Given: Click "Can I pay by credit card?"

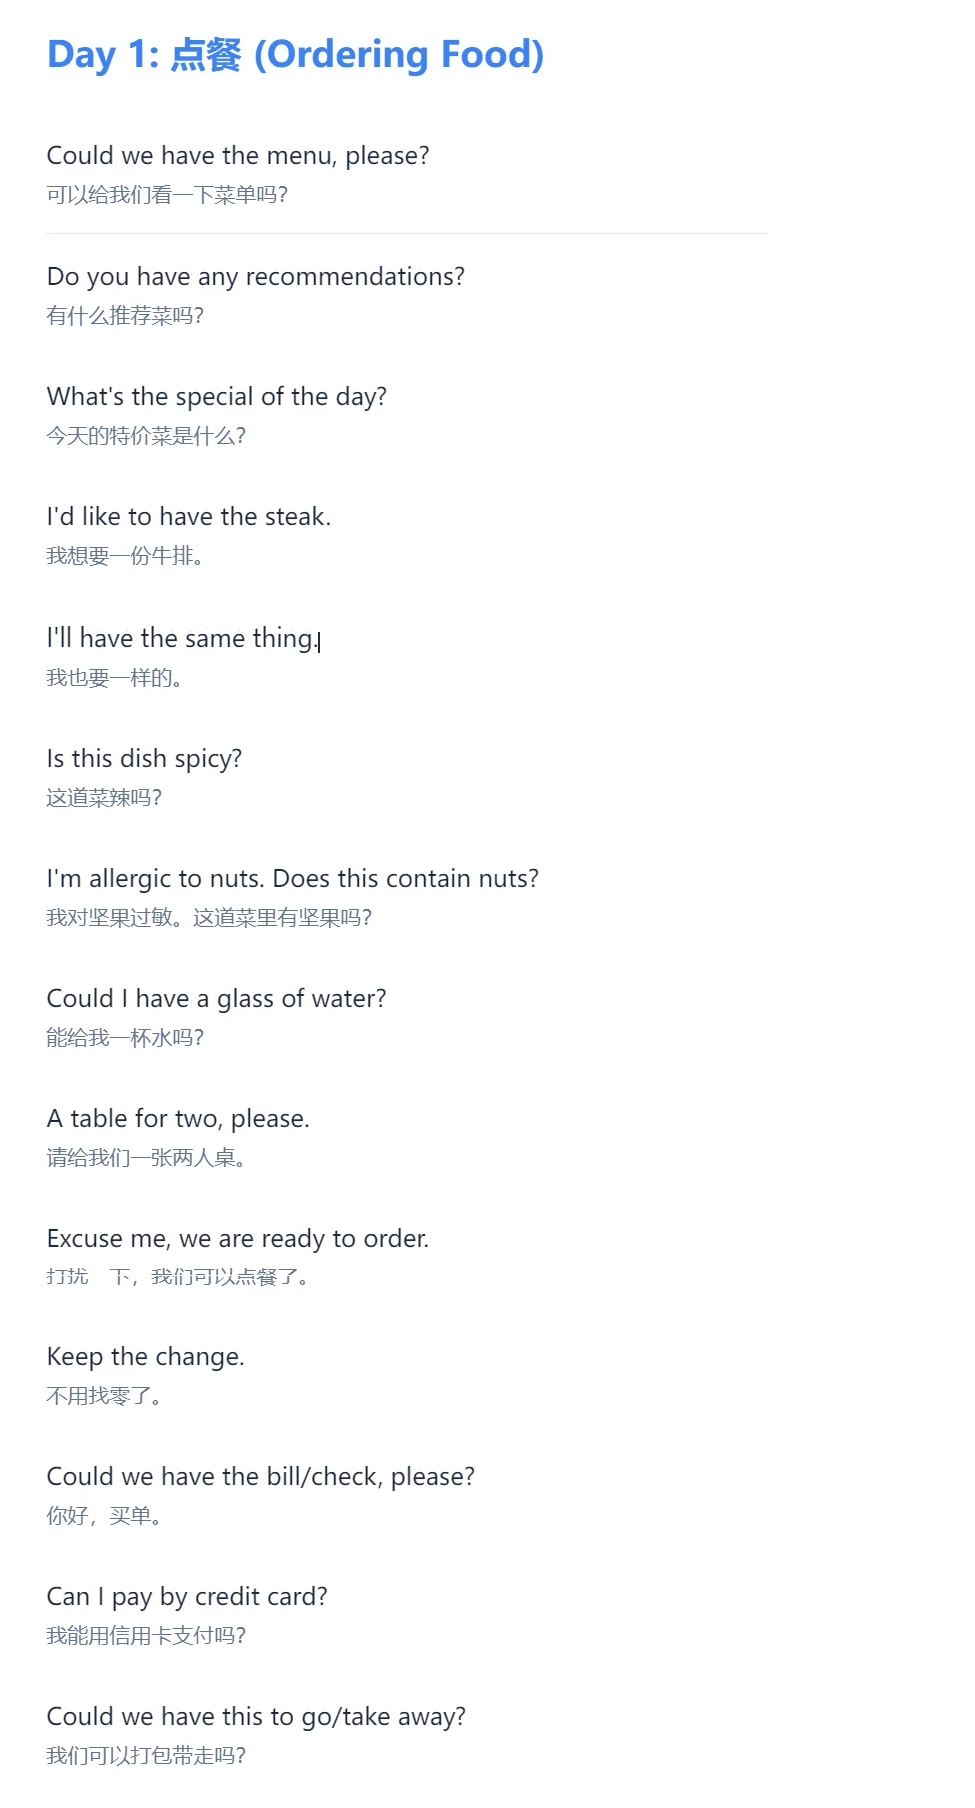Looking at the screenshot, I should tap(187, 1597).
